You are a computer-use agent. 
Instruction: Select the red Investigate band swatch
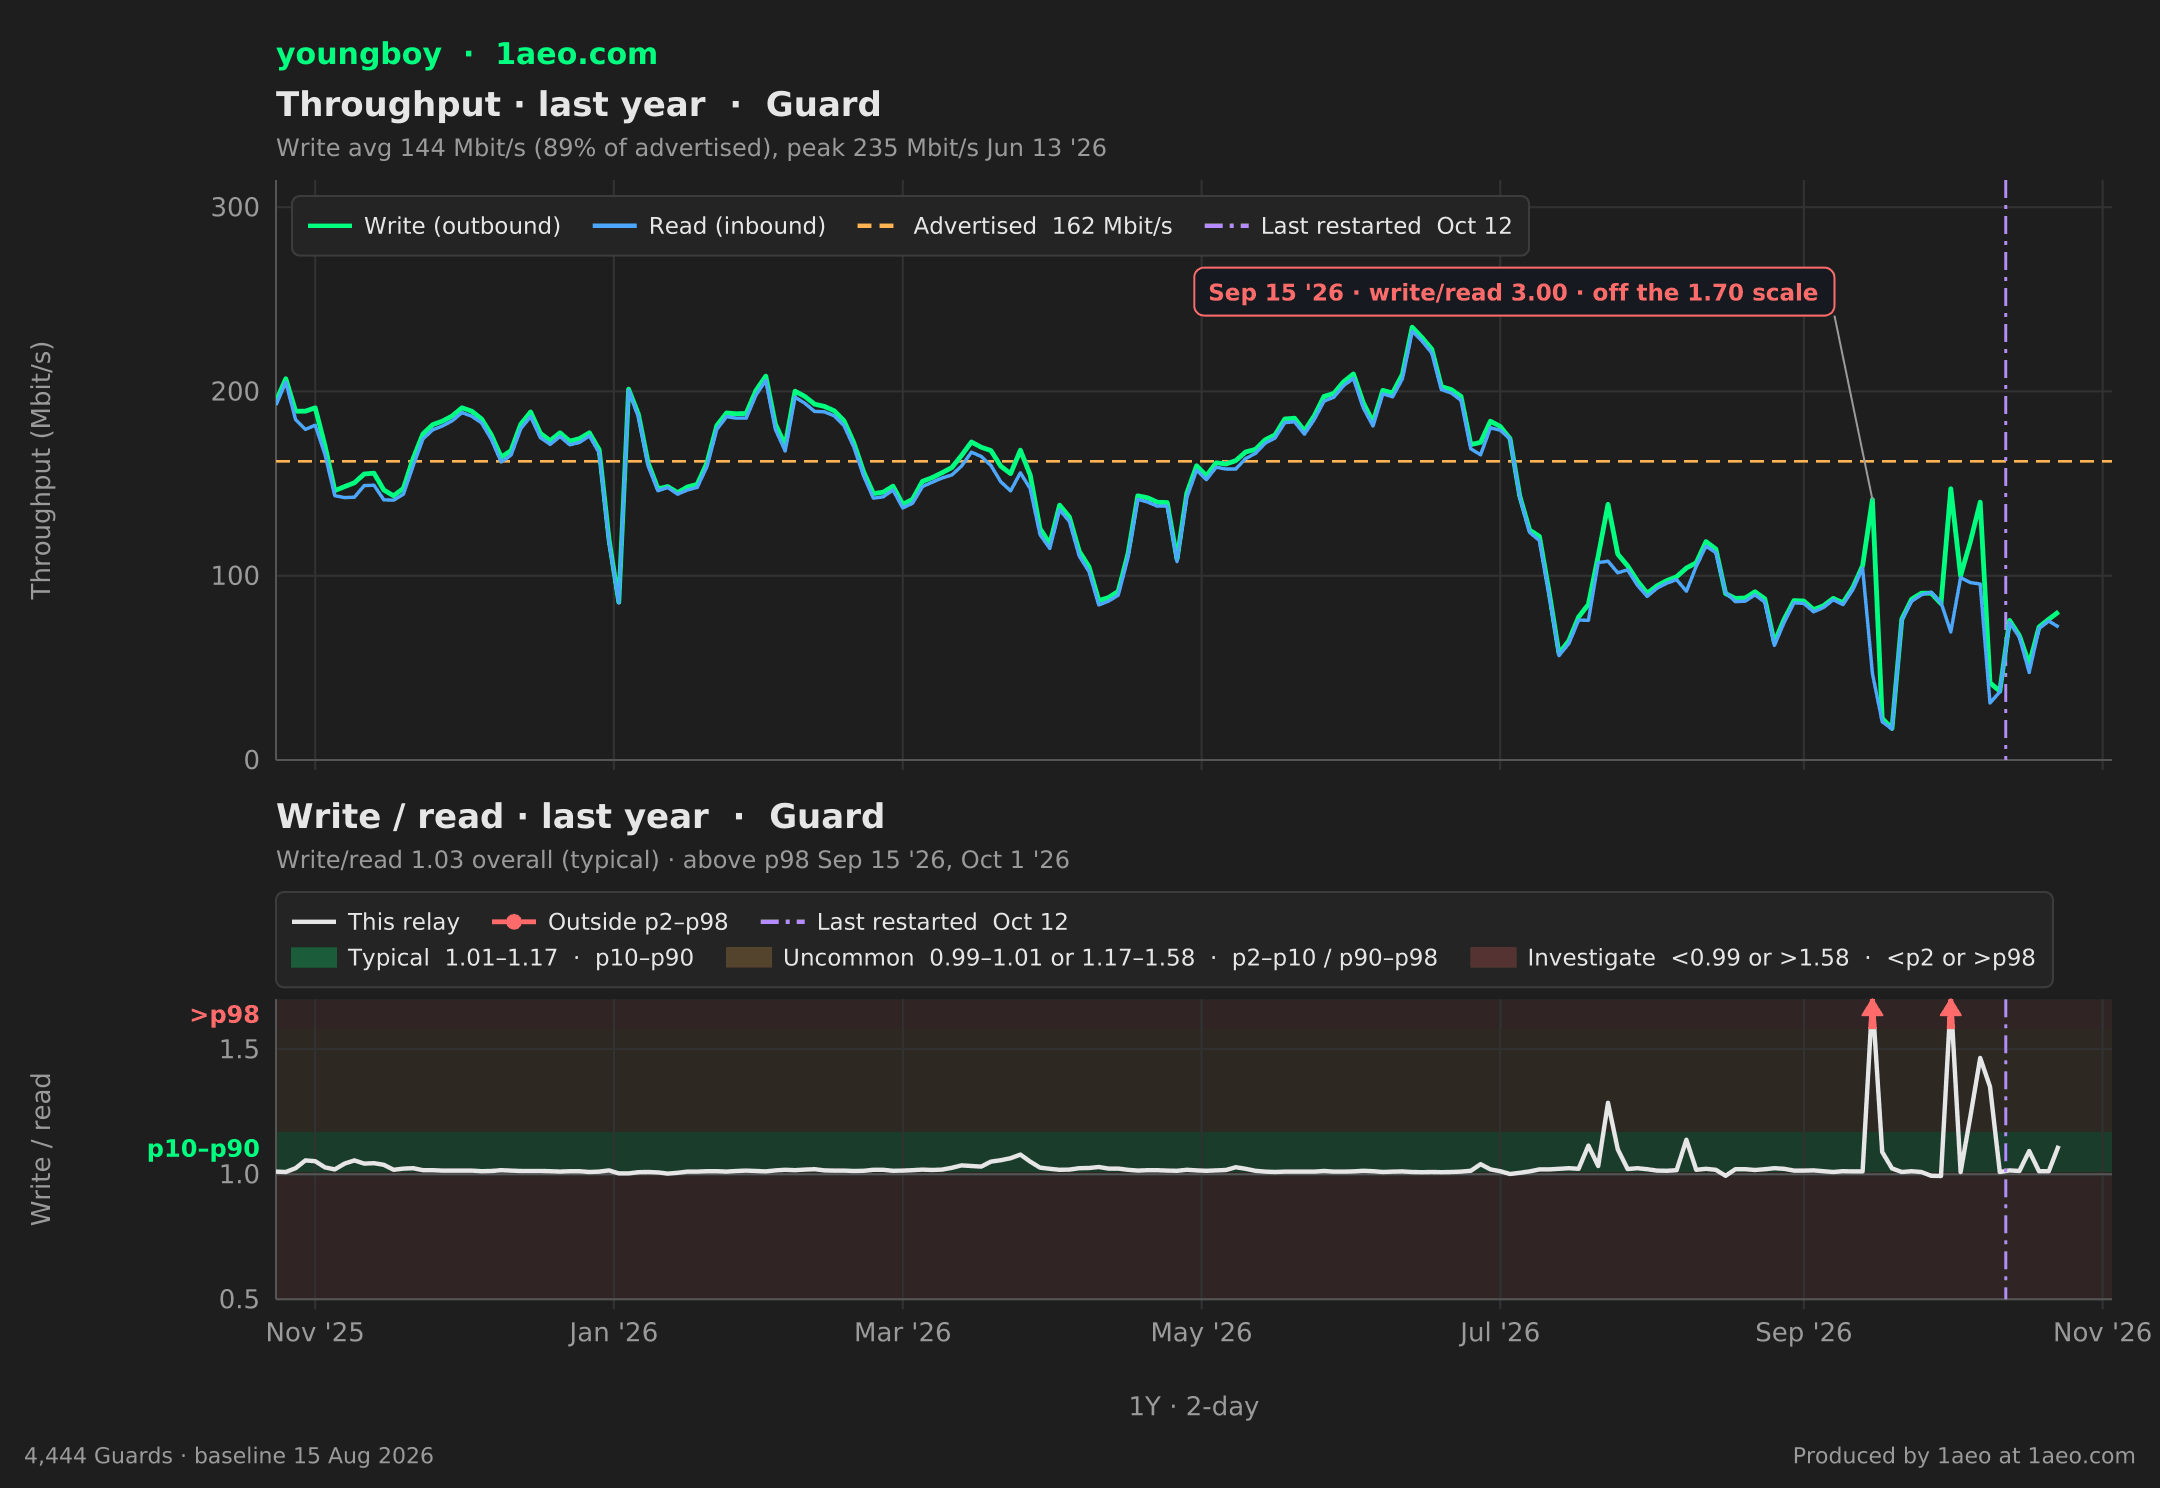pyautogui.click(x=1493, y=958)
